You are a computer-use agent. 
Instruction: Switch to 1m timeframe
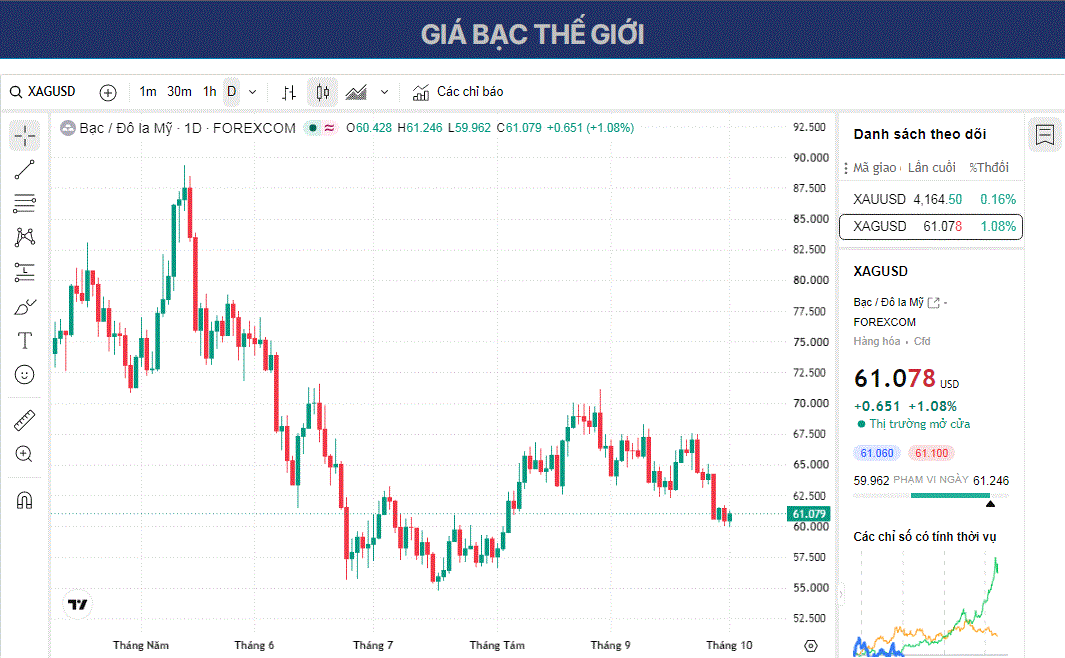[x=148, y=92]
